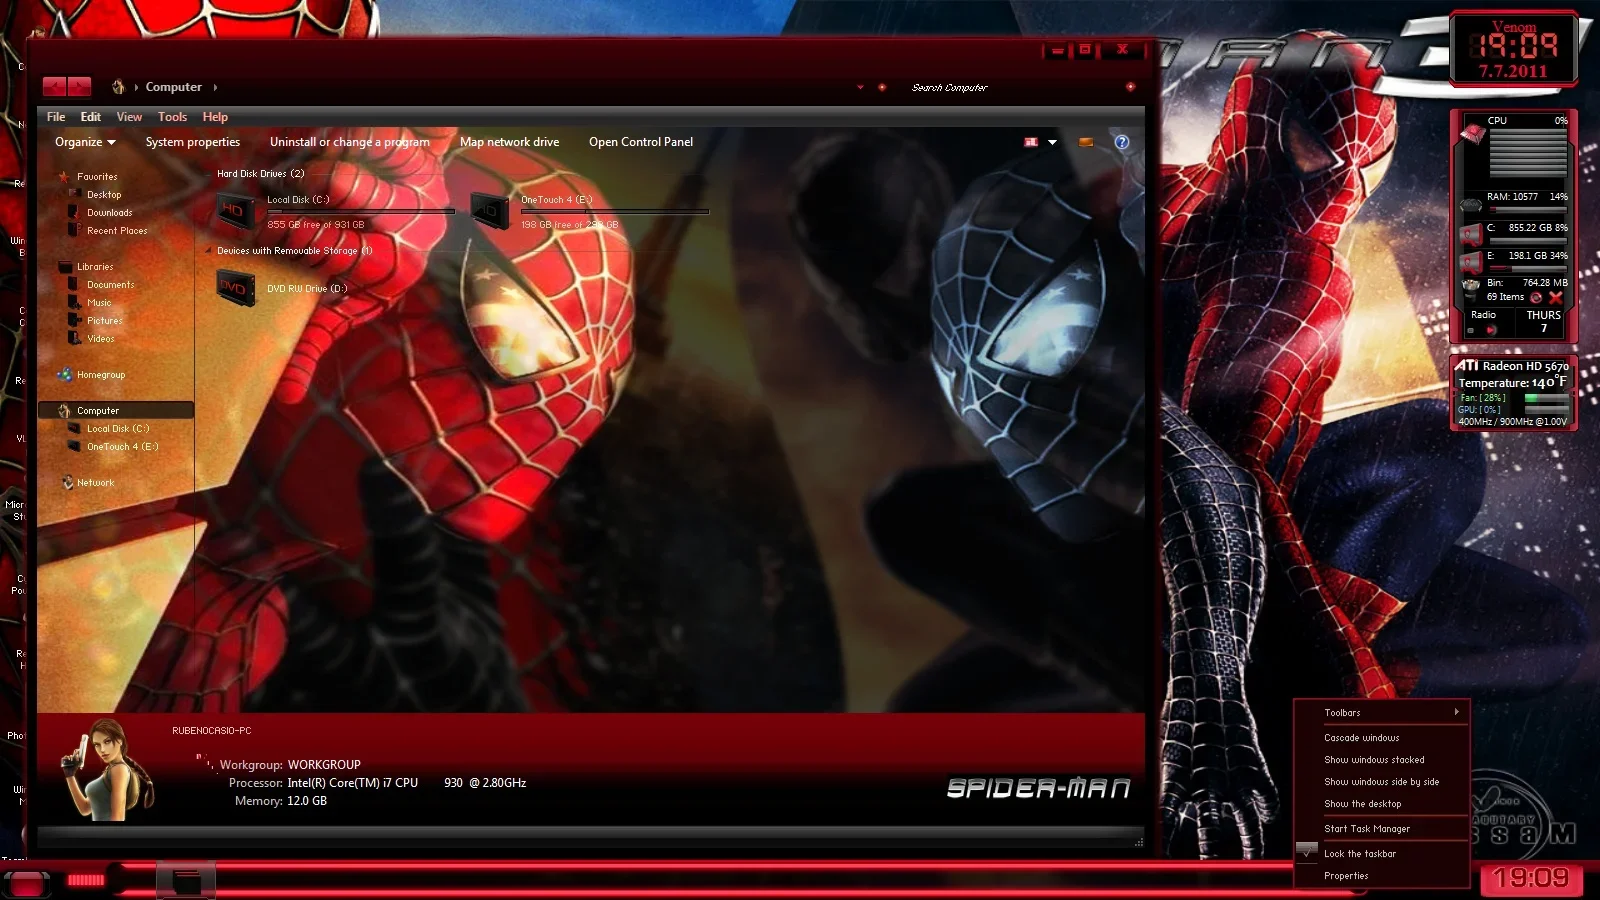Select Pictures under Libraries

coord(105,320)
